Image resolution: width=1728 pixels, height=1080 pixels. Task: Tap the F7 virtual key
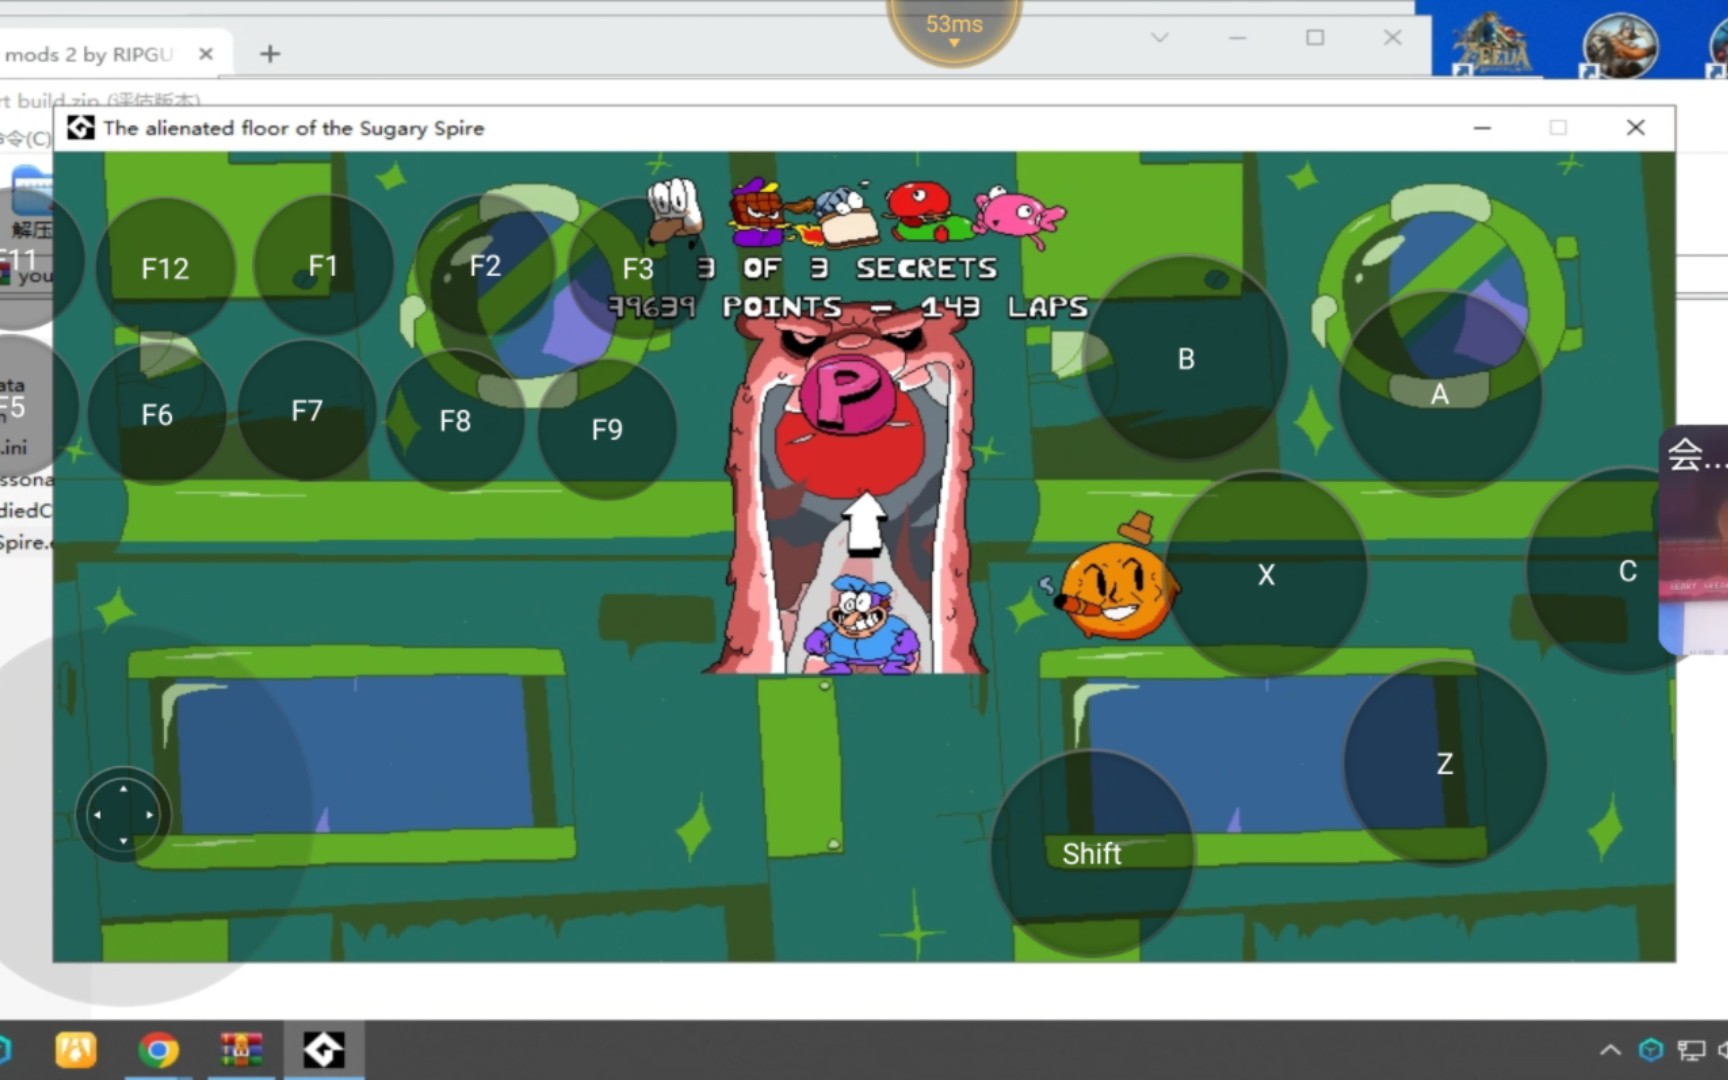tap(307, 410)
